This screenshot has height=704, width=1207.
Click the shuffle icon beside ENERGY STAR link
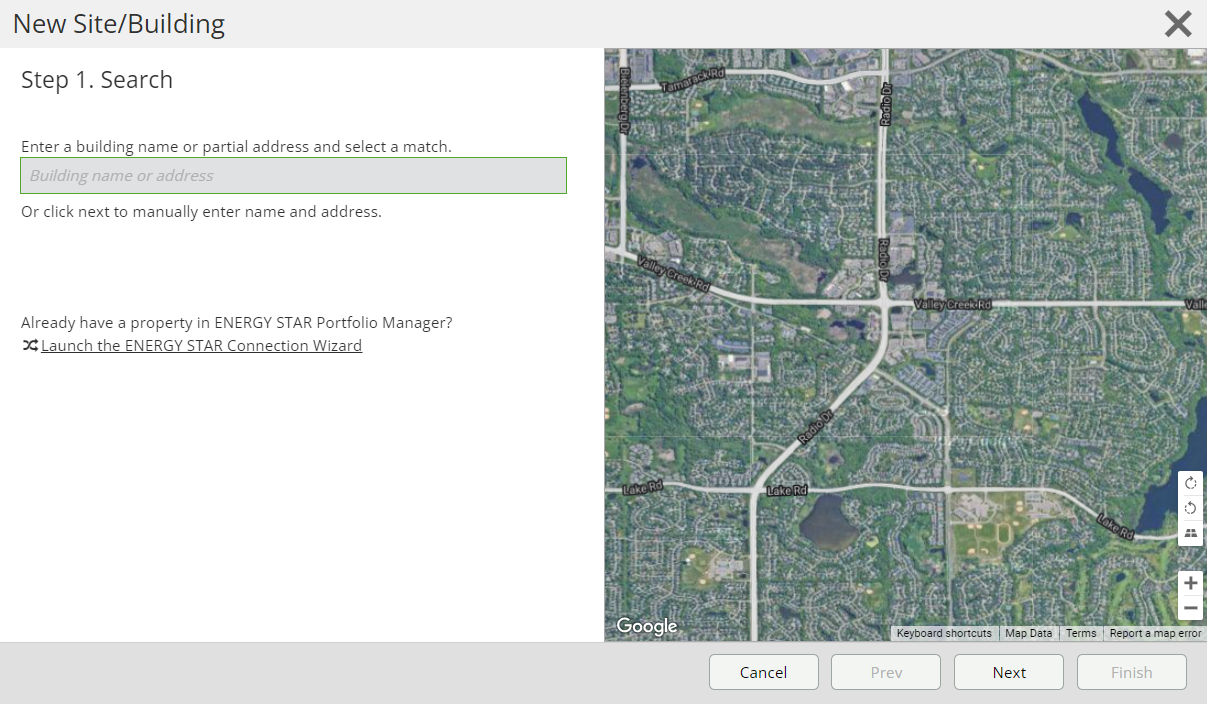30,346
